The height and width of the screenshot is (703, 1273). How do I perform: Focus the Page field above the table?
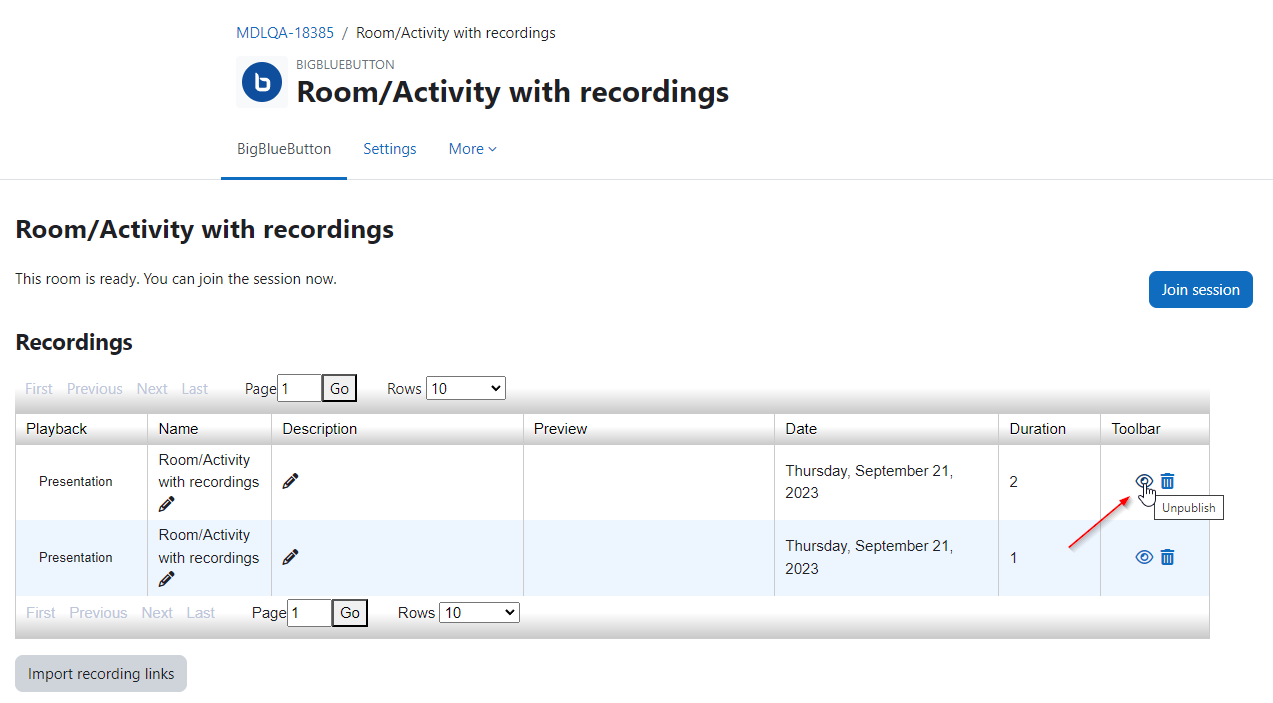coord(299,388)
